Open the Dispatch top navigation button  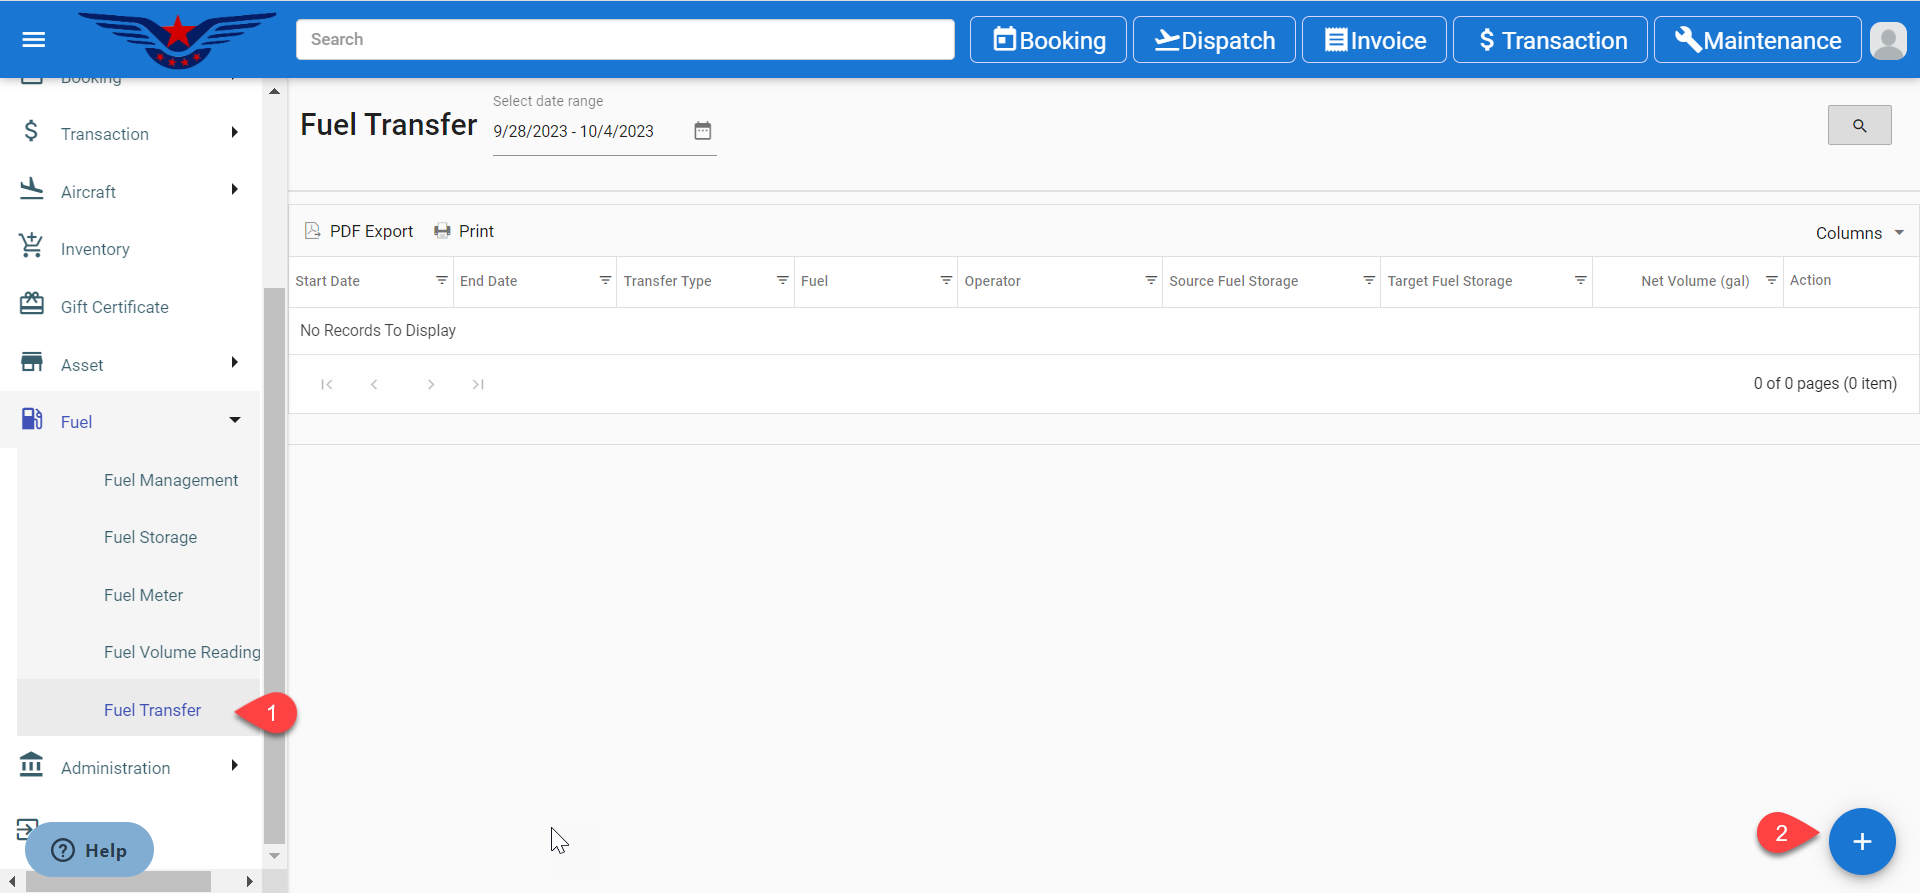tap(1214, 40)
